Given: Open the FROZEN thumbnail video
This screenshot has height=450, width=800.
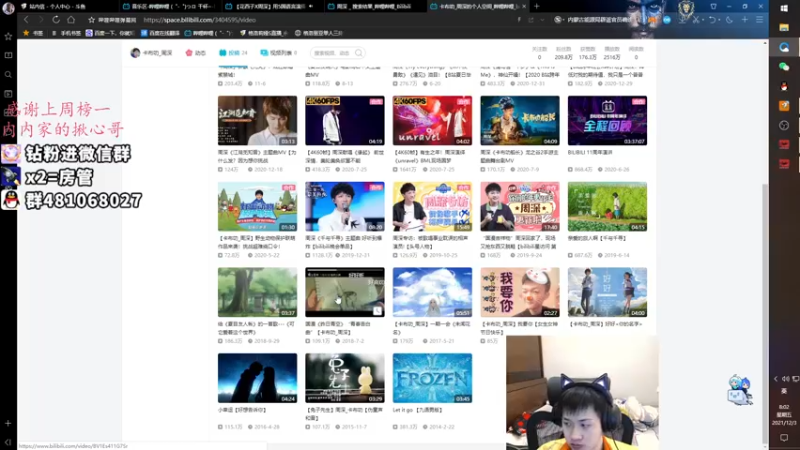Looking at the screenshot, I should coord(432,378).
